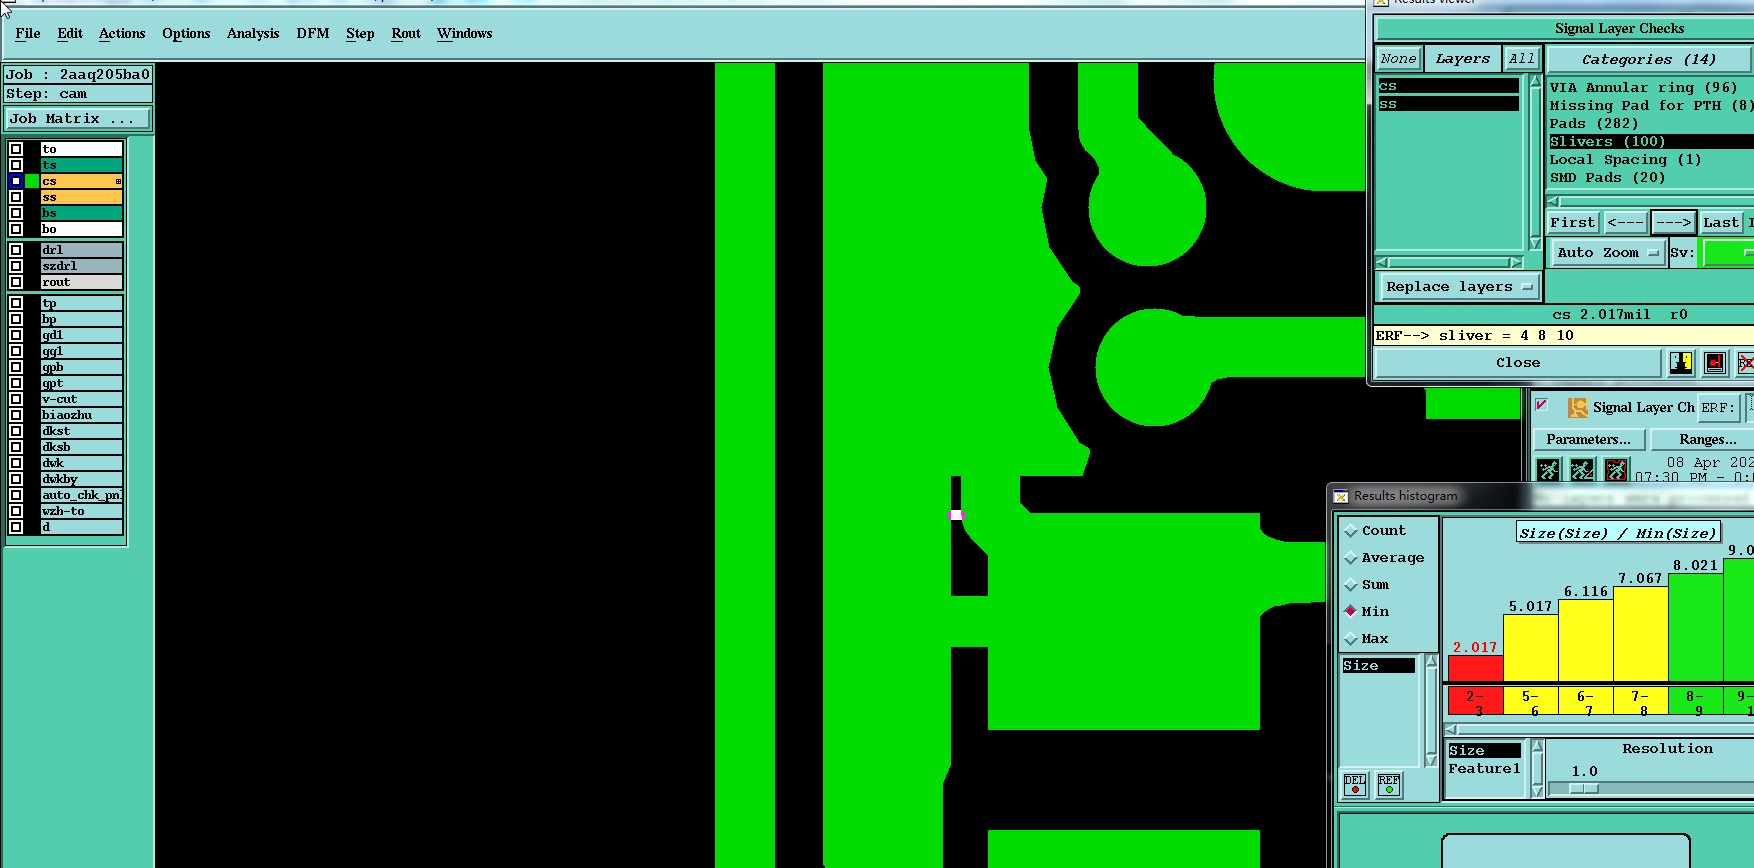Open the Windows menu

point(465,33)
